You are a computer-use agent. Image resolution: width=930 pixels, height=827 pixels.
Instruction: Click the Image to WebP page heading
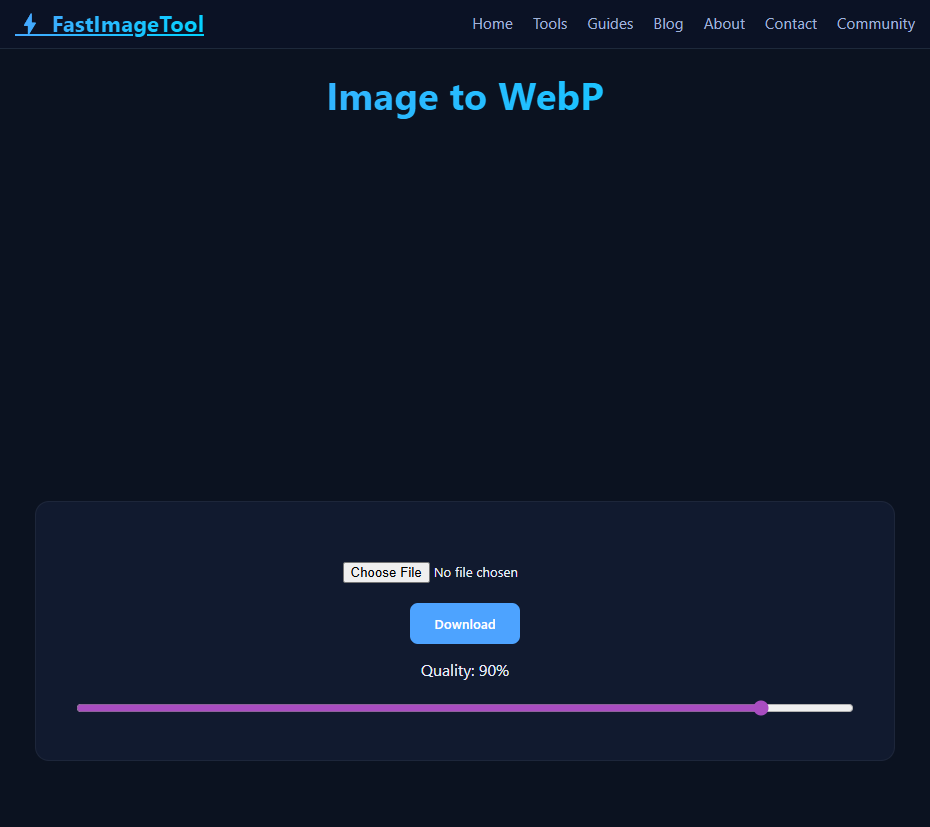464,97
